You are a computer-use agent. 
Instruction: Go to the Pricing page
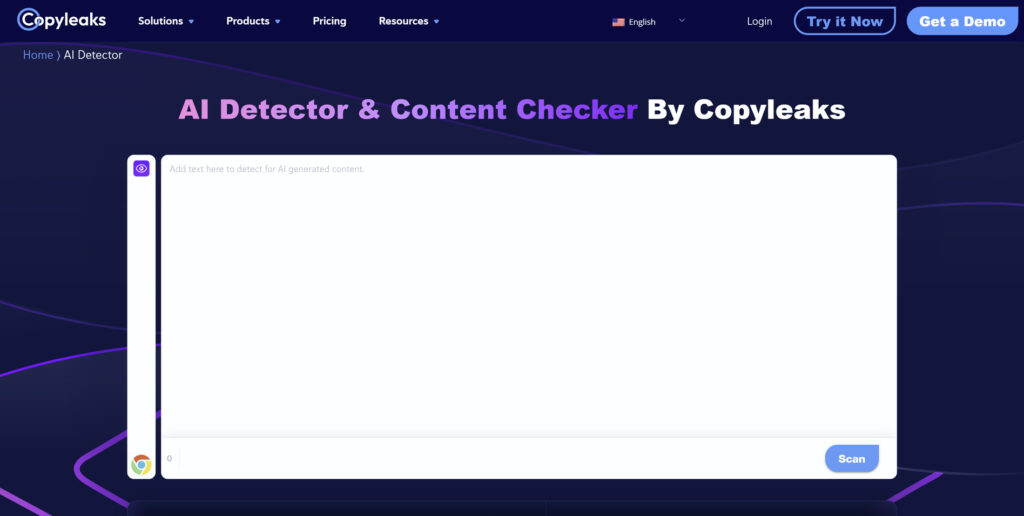329,21
